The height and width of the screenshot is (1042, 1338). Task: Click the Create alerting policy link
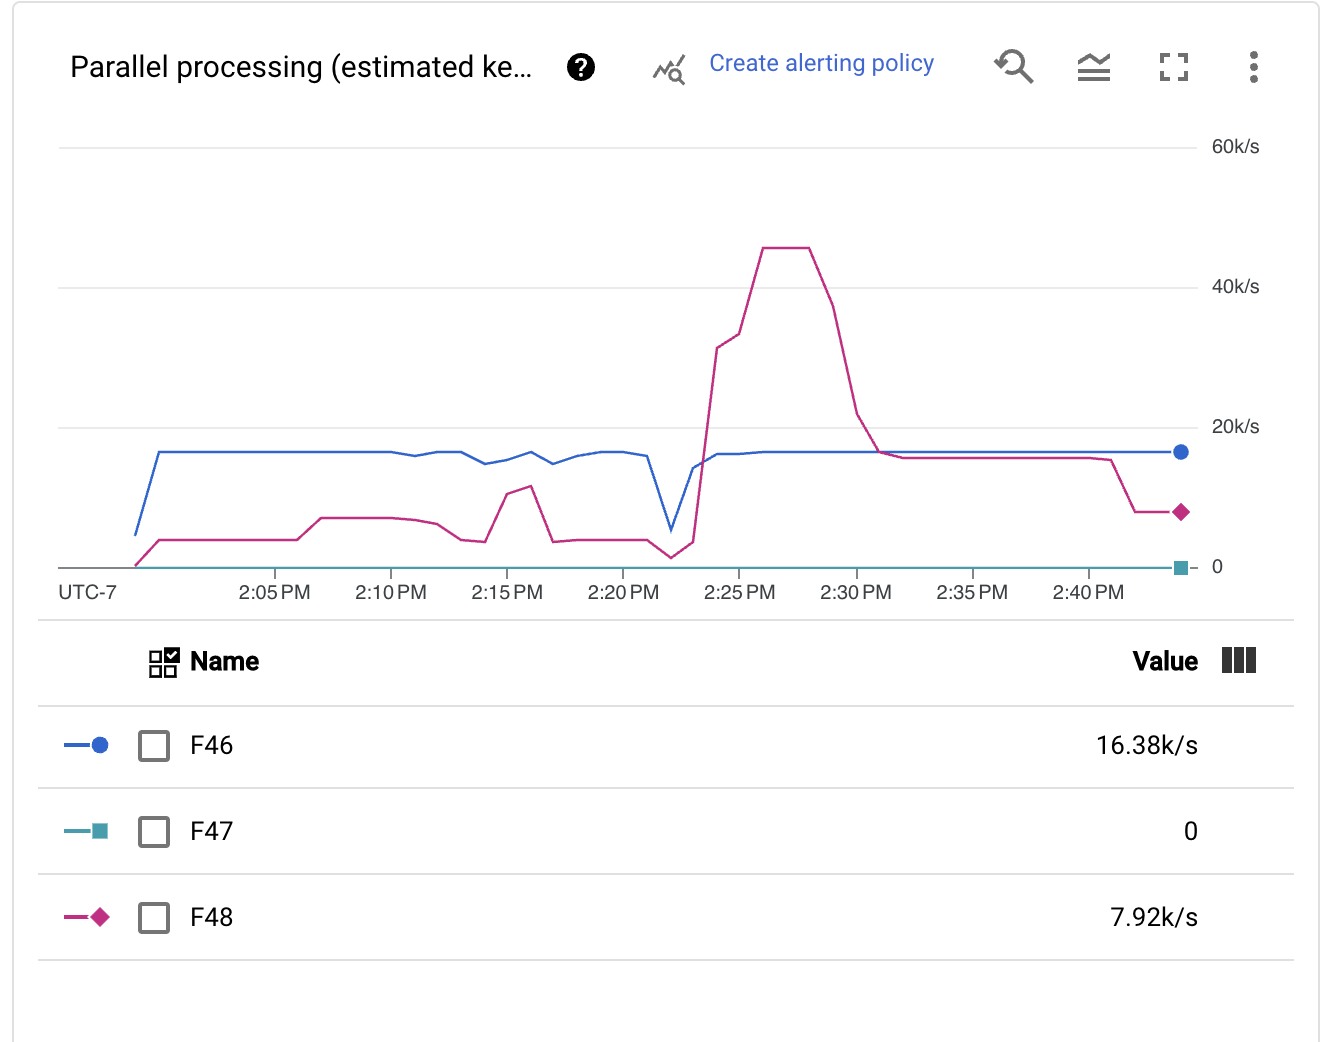821,63
